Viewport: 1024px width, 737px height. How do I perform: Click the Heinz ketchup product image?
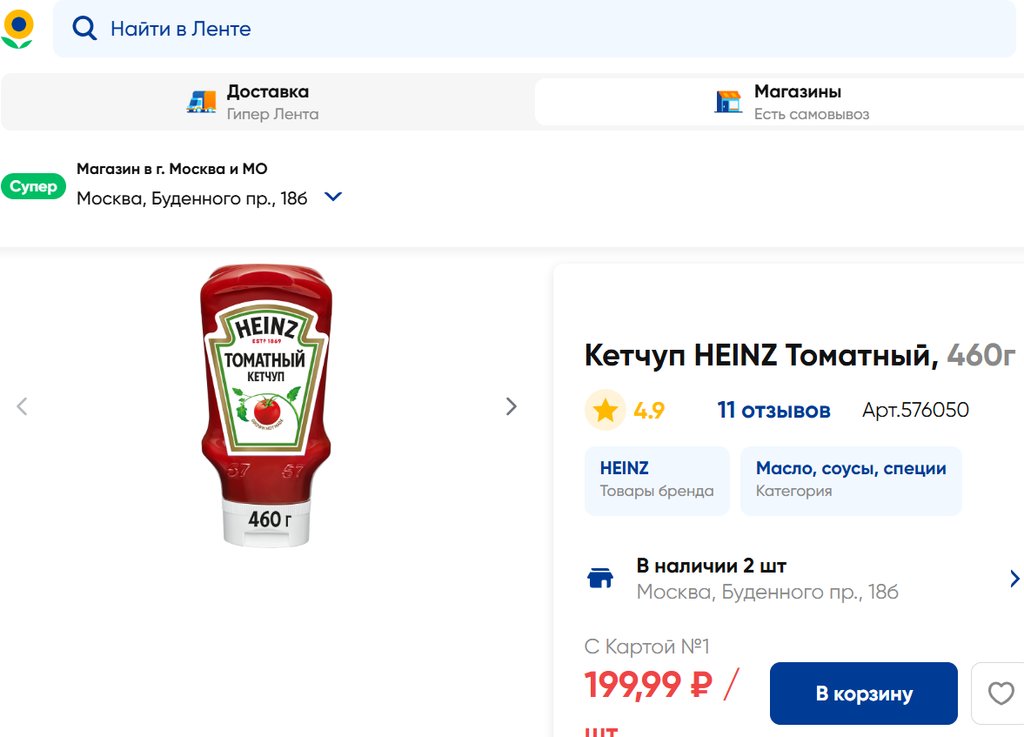click(x=266, y=405)
